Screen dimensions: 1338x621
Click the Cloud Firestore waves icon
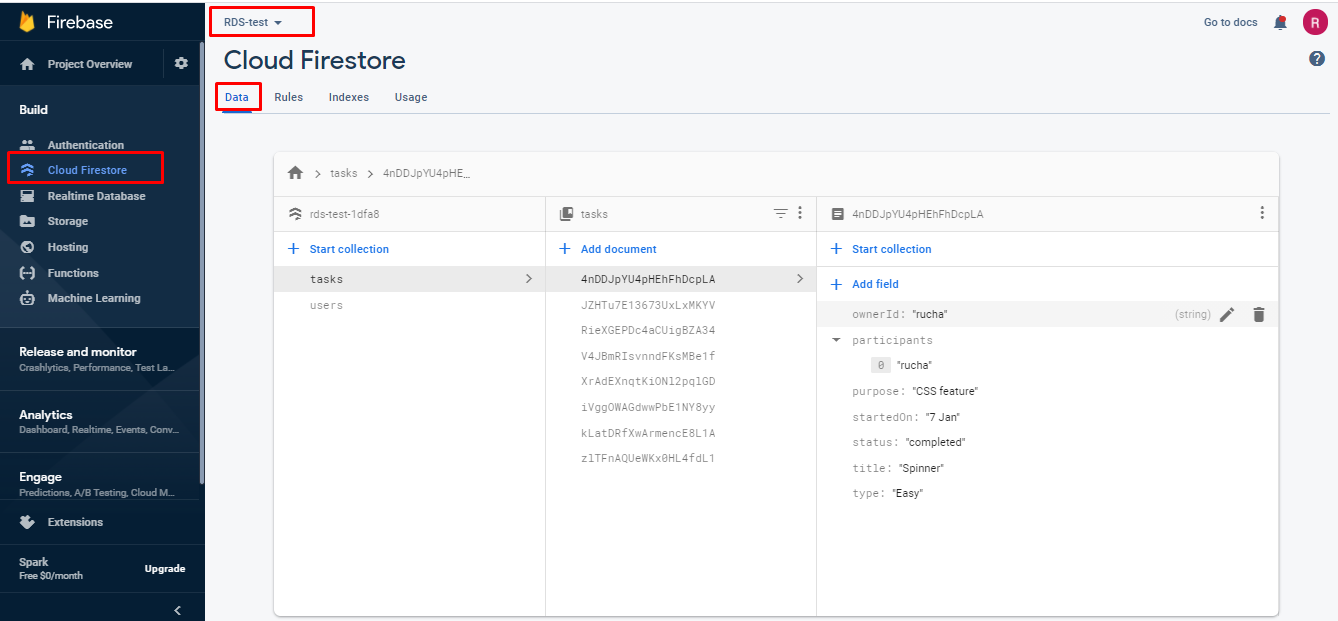(x=28, y=170)
